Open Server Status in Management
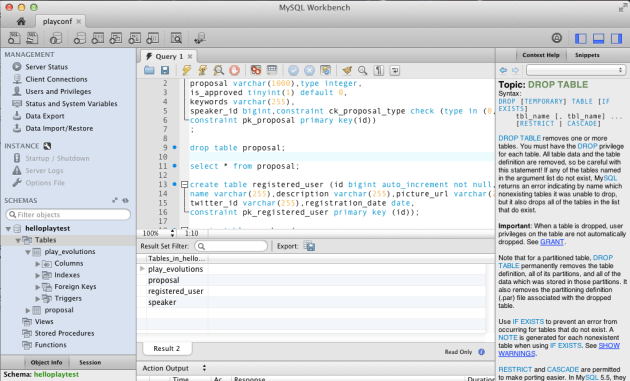 (x=47, y=67)
